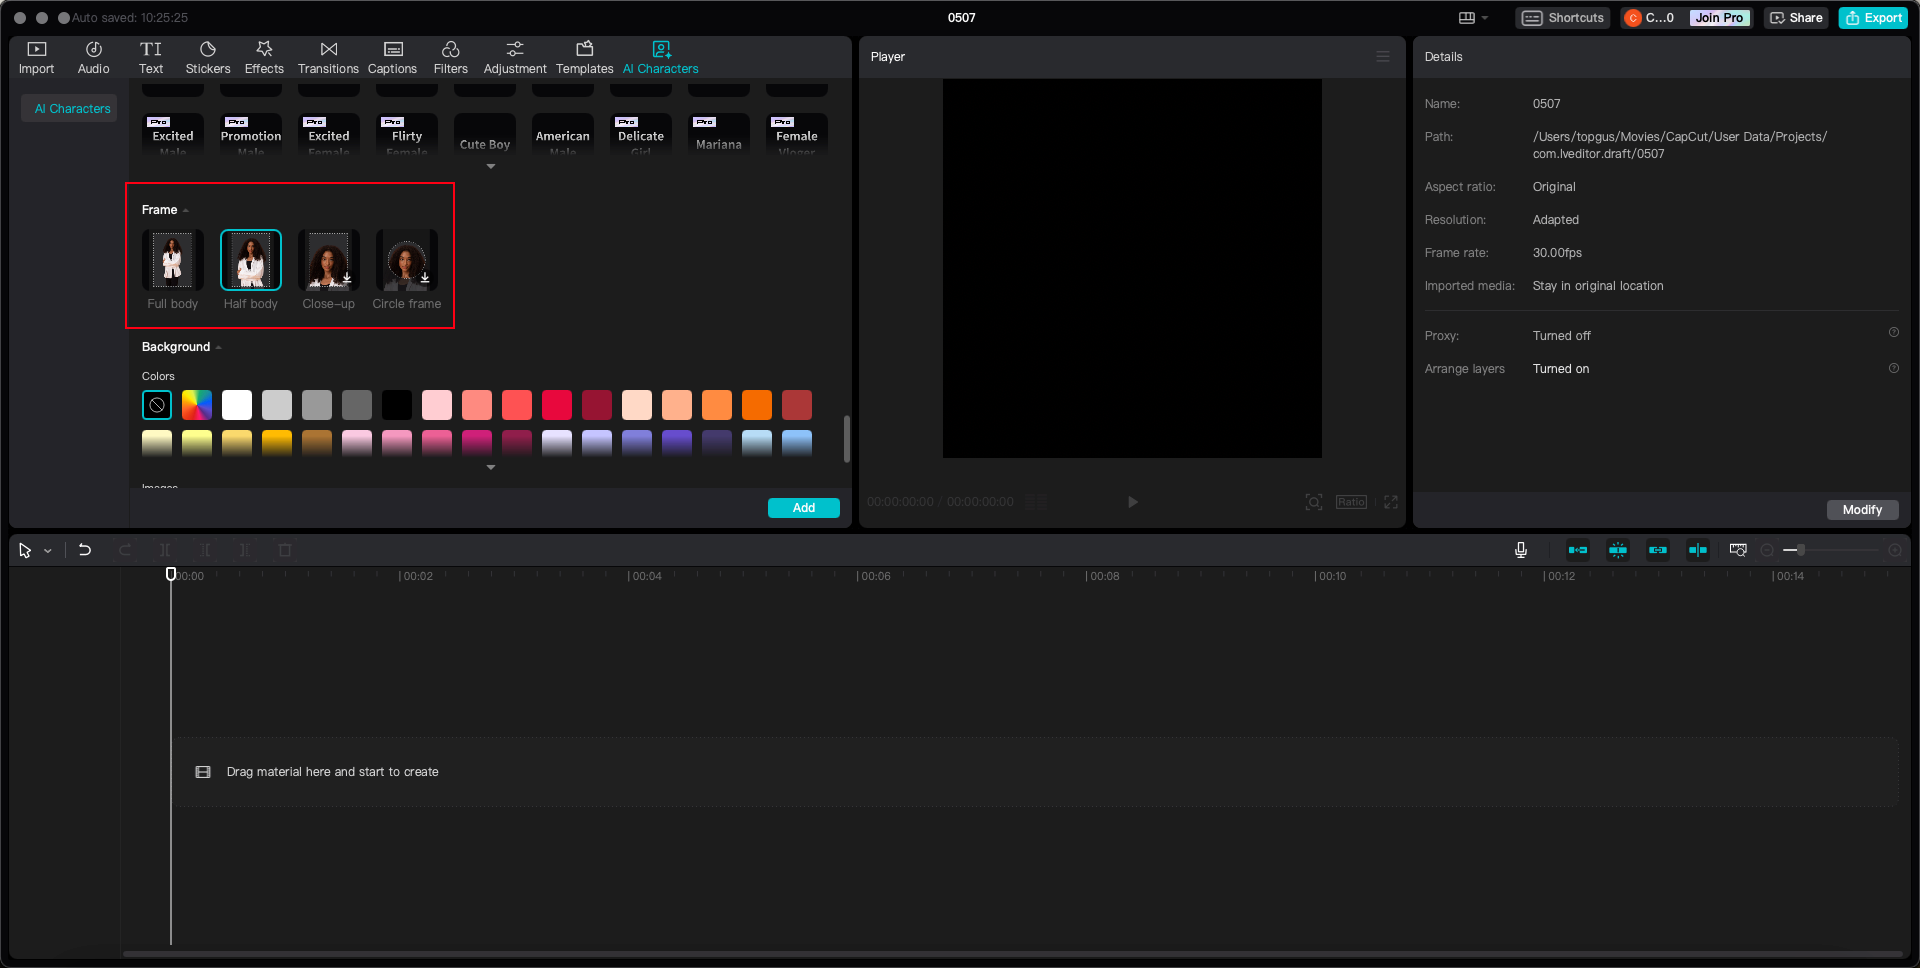Open the Adjustment tab

coord(515,58)
